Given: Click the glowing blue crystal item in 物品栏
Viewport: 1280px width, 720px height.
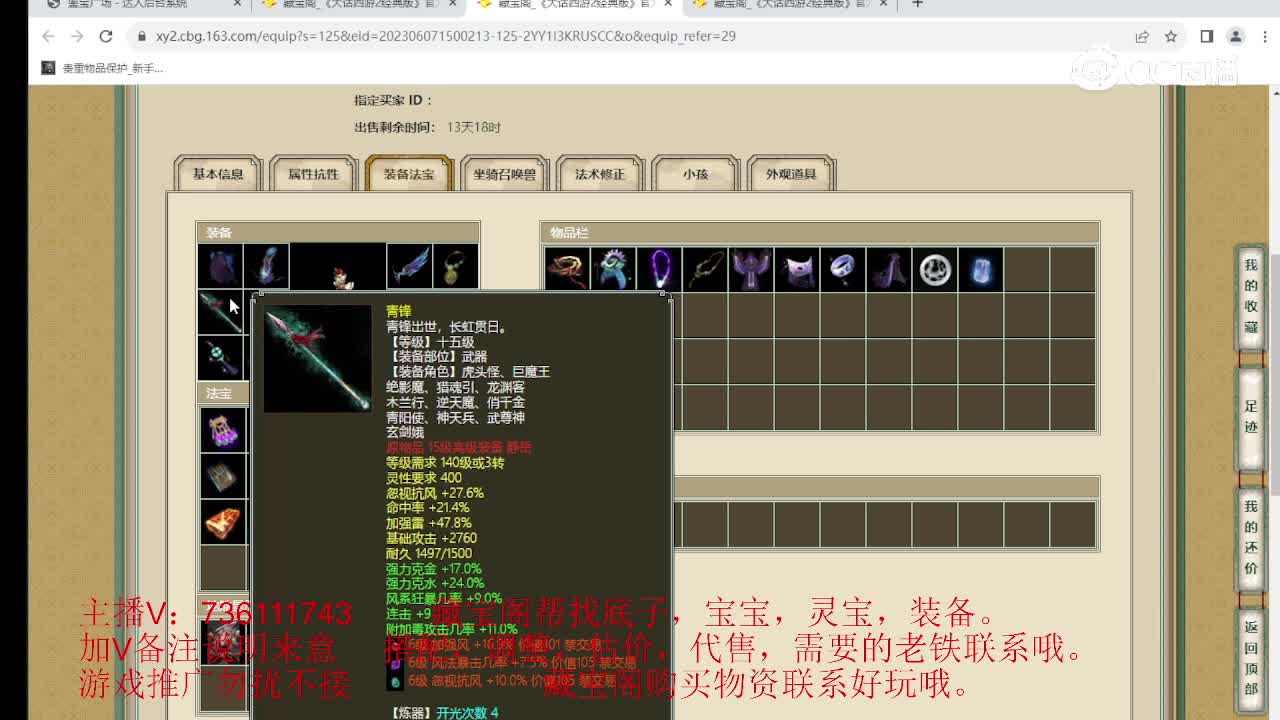Looking at the screenshot, I should [x=980, y=269].
